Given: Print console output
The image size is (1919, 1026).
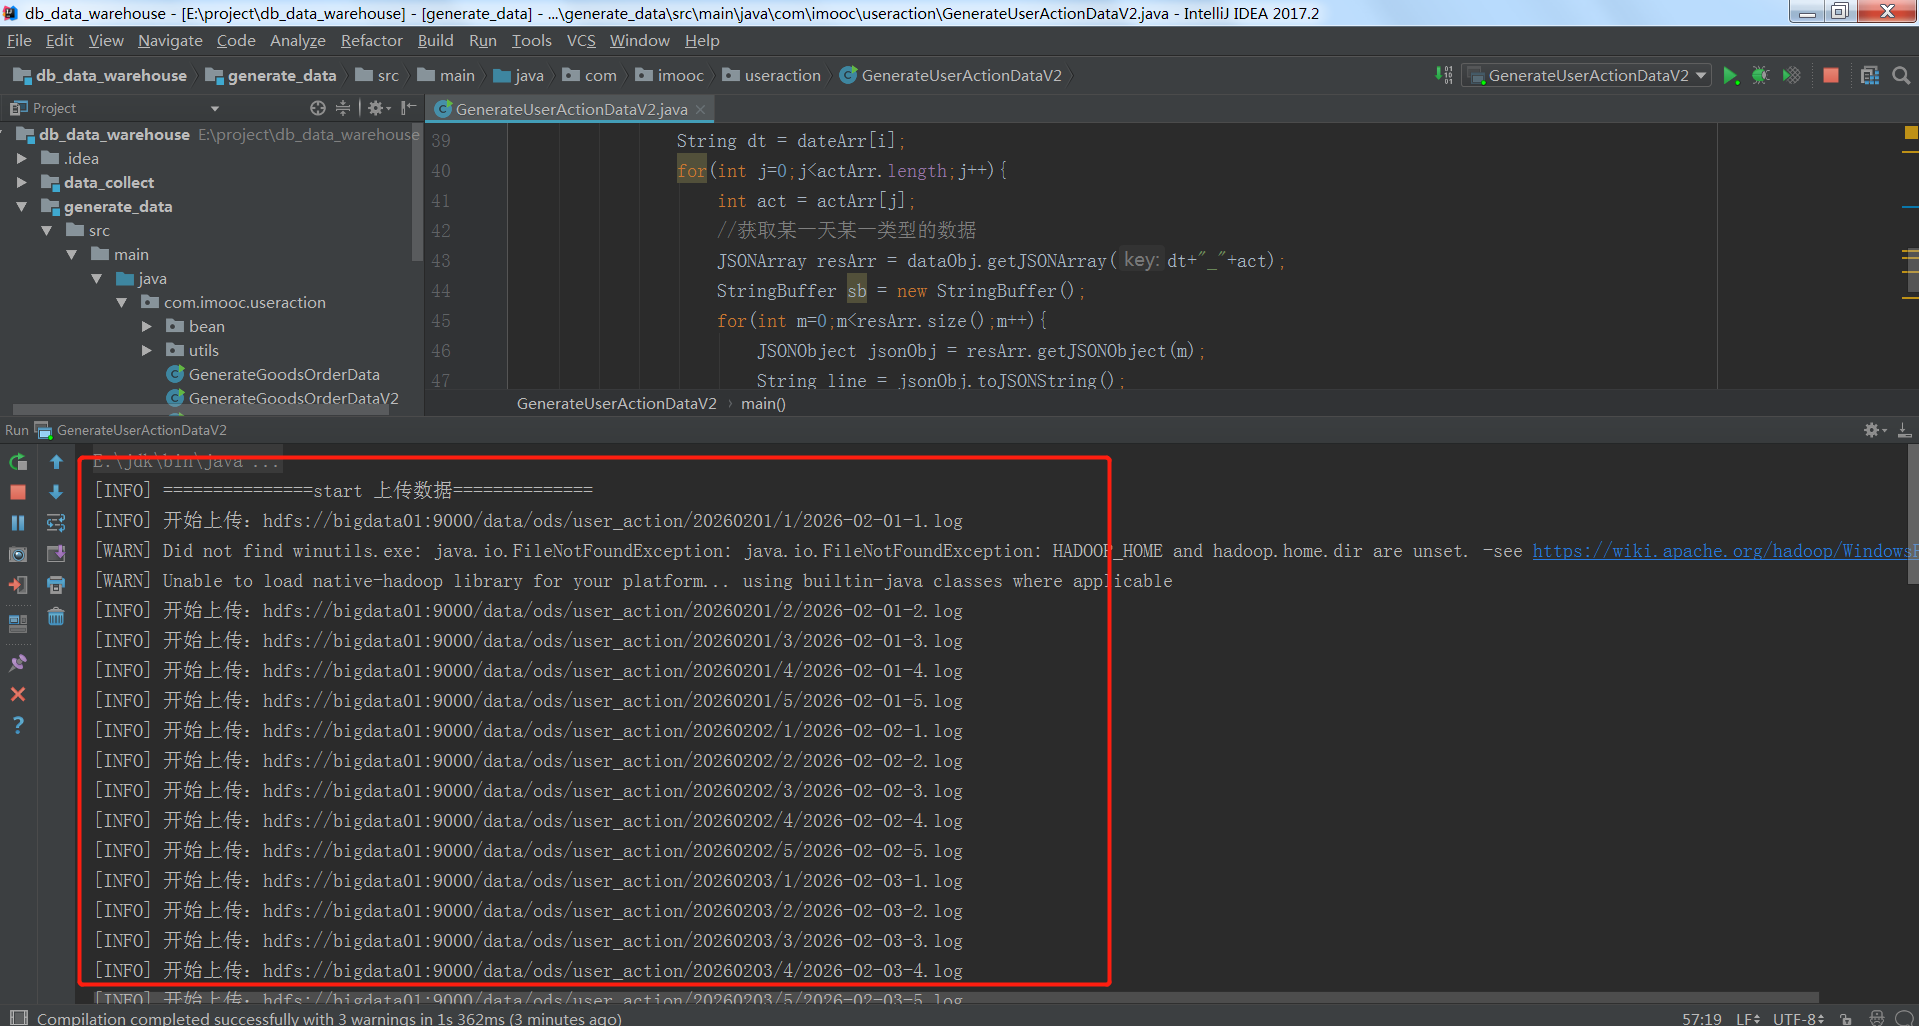Looking at the screenshot, I should click(56, 585).
